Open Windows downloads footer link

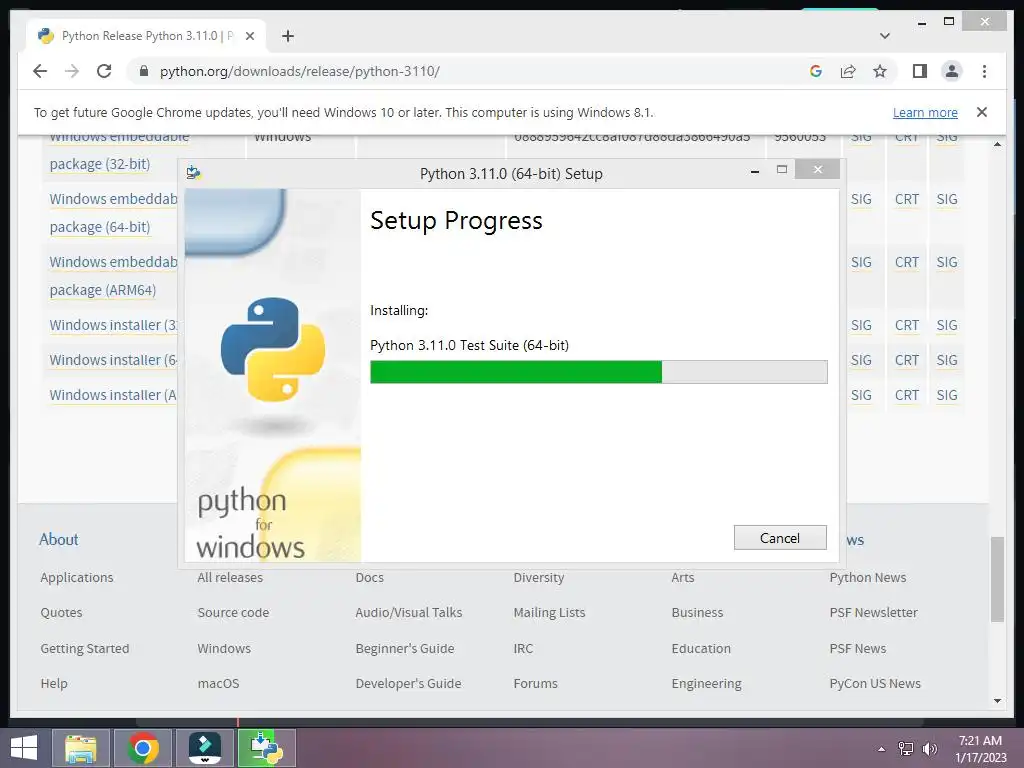pos(224,648)
